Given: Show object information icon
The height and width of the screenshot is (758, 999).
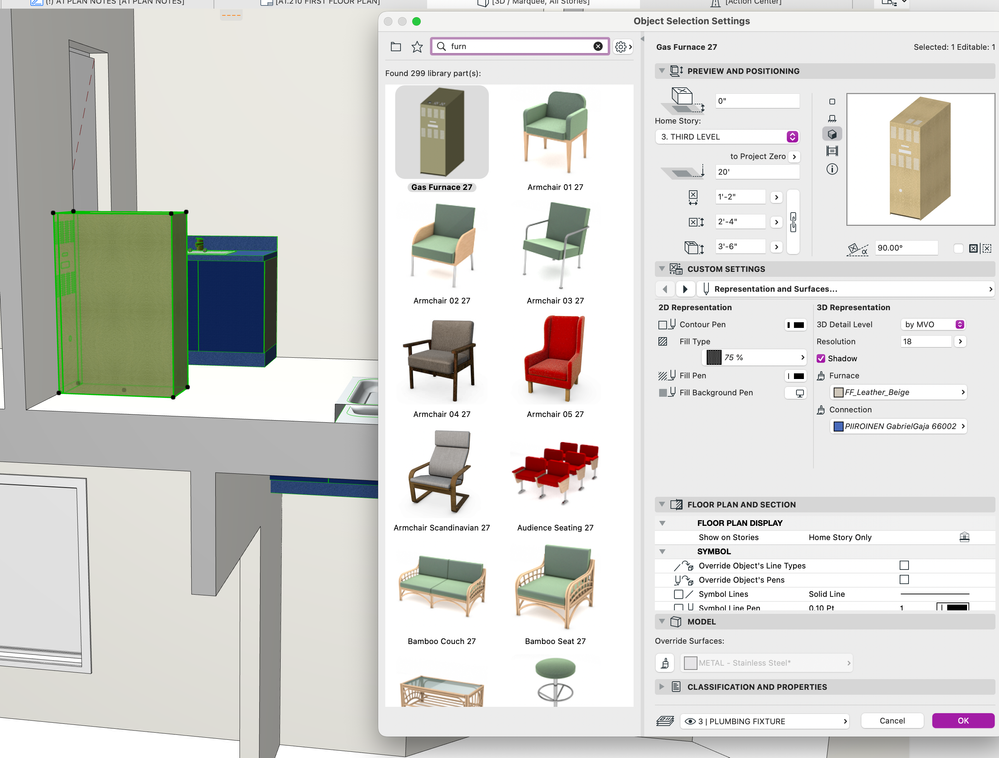Looking at the screenshot, I should 832,169.
